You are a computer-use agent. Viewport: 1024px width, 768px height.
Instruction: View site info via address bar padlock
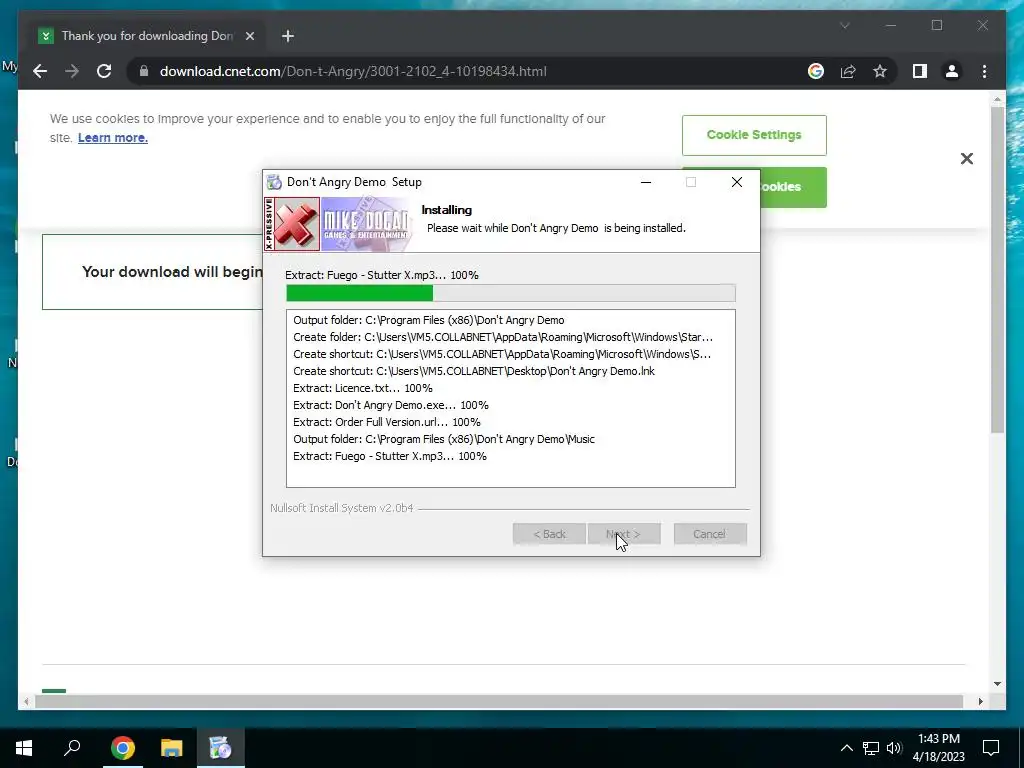coord(144,71)
